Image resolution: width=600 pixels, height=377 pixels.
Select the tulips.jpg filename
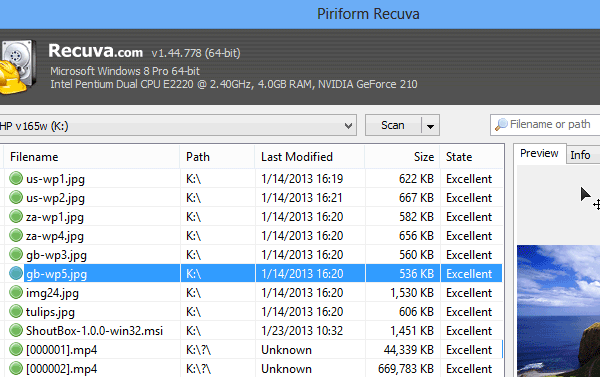[50, 312]
